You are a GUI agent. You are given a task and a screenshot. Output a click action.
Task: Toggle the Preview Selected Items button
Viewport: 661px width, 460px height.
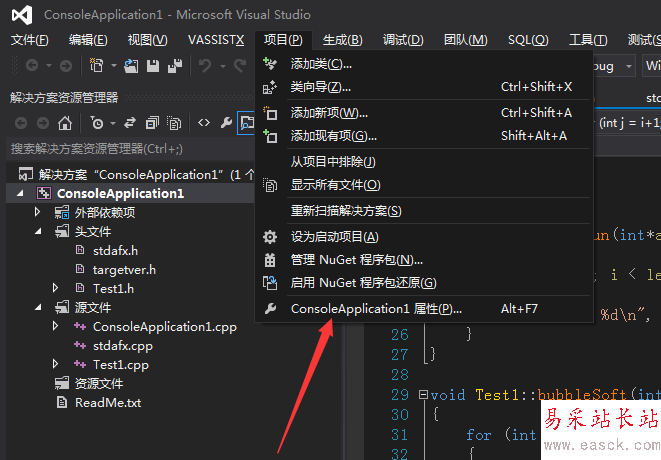(247, 123)
